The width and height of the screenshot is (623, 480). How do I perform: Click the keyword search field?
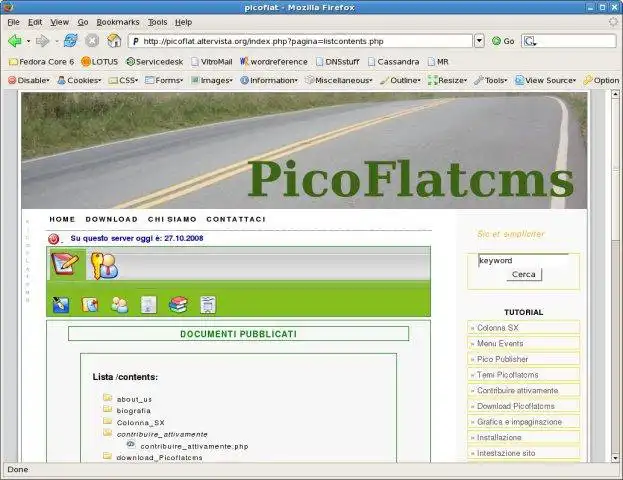[524, 260]
